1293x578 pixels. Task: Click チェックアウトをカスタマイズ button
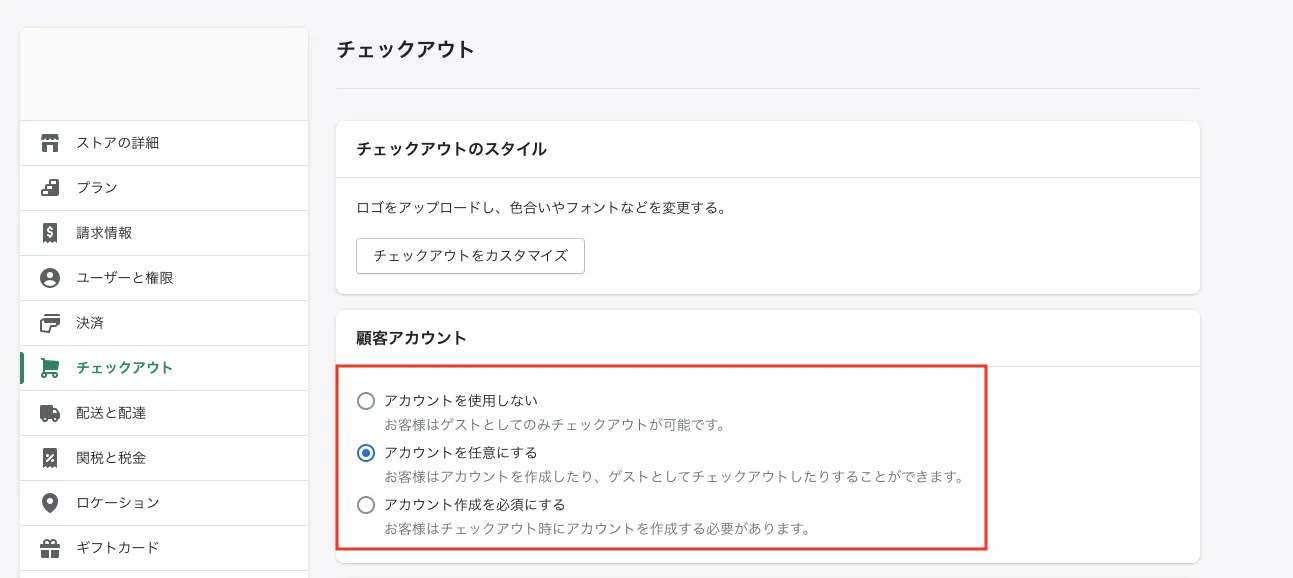click(x=470, y=256)
